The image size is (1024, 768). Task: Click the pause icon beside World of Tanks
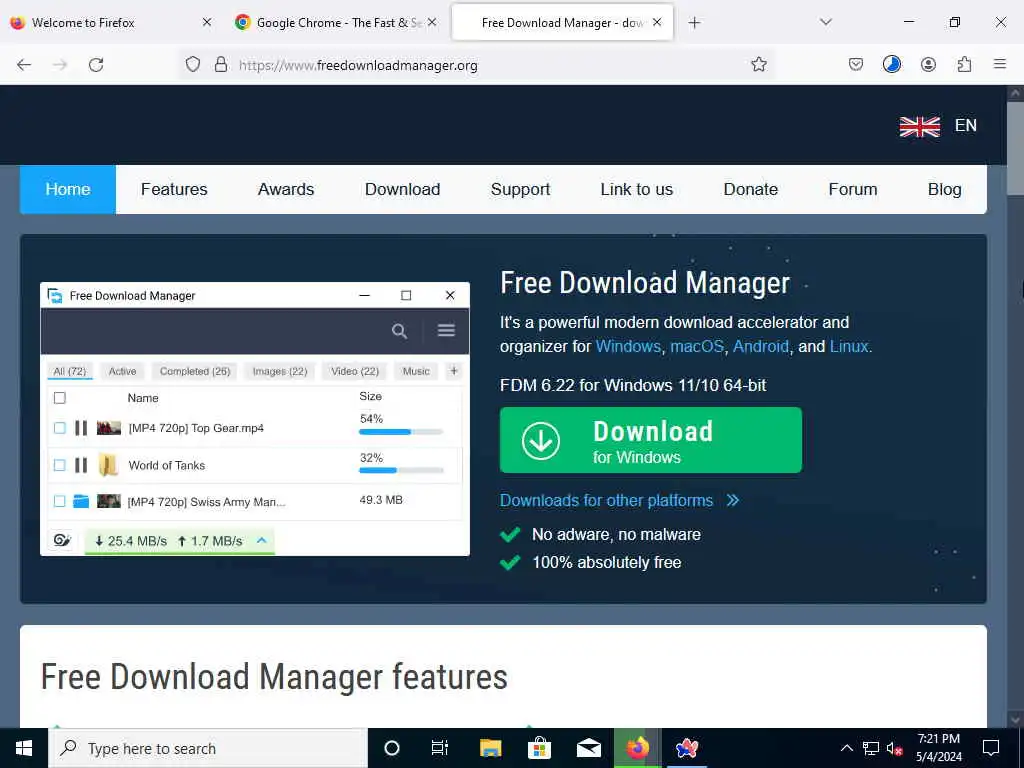pyautogui.click(x=81, y=465)
